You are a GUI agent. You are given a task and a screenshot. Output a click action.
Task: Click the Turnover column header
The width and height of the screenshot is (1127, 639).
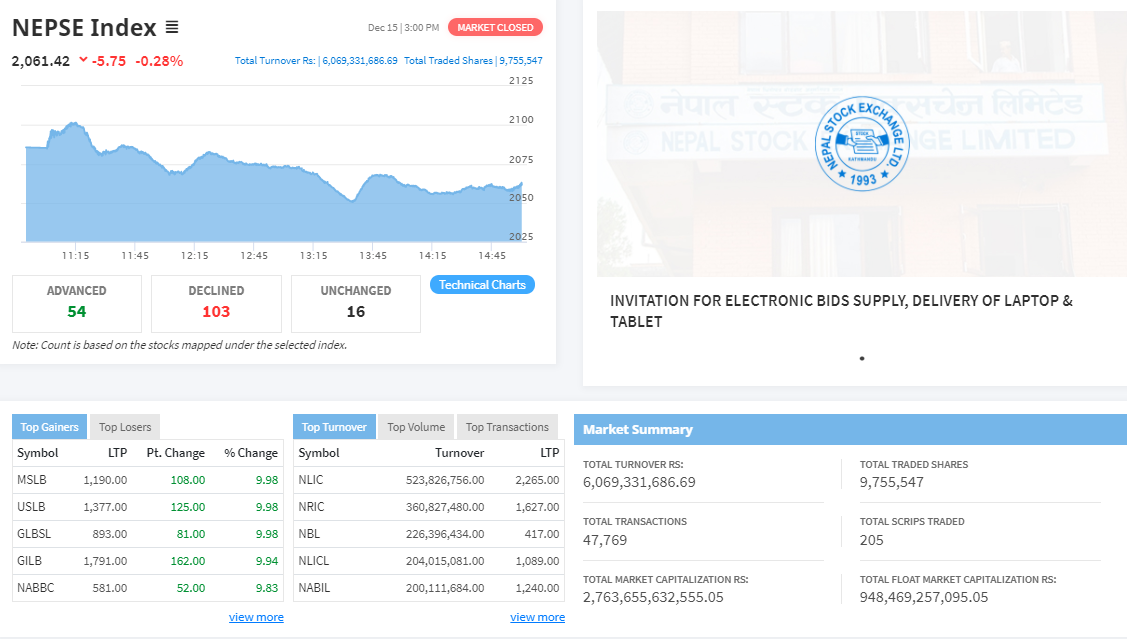[459, 453]
